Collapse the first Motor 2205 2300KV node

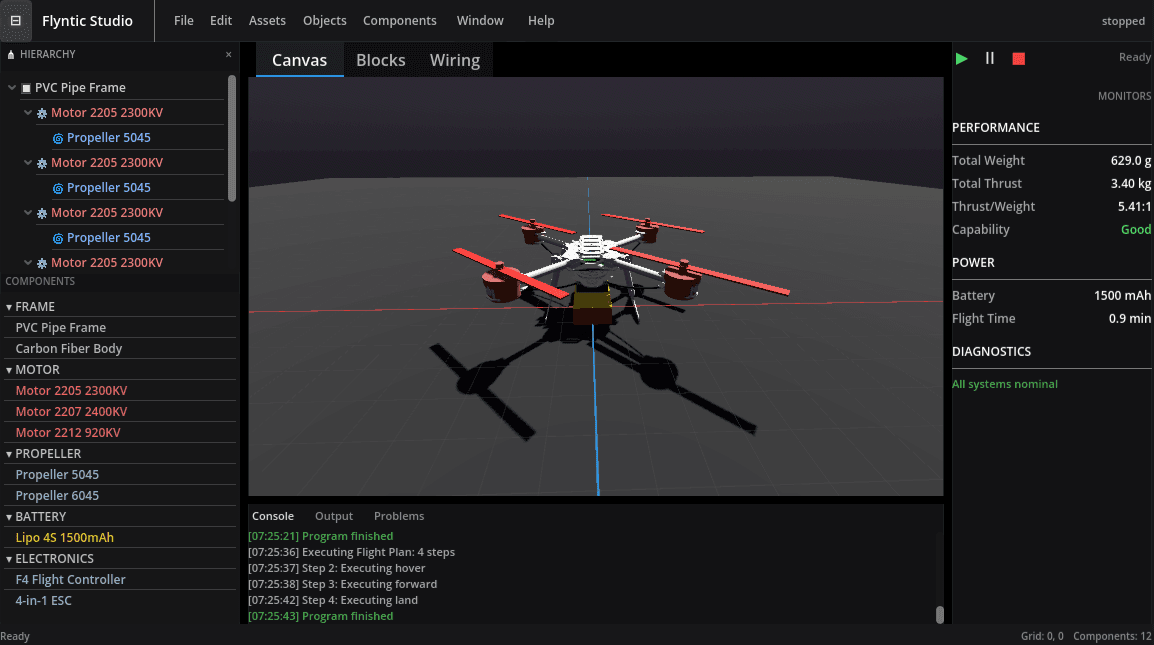point(28,113)
